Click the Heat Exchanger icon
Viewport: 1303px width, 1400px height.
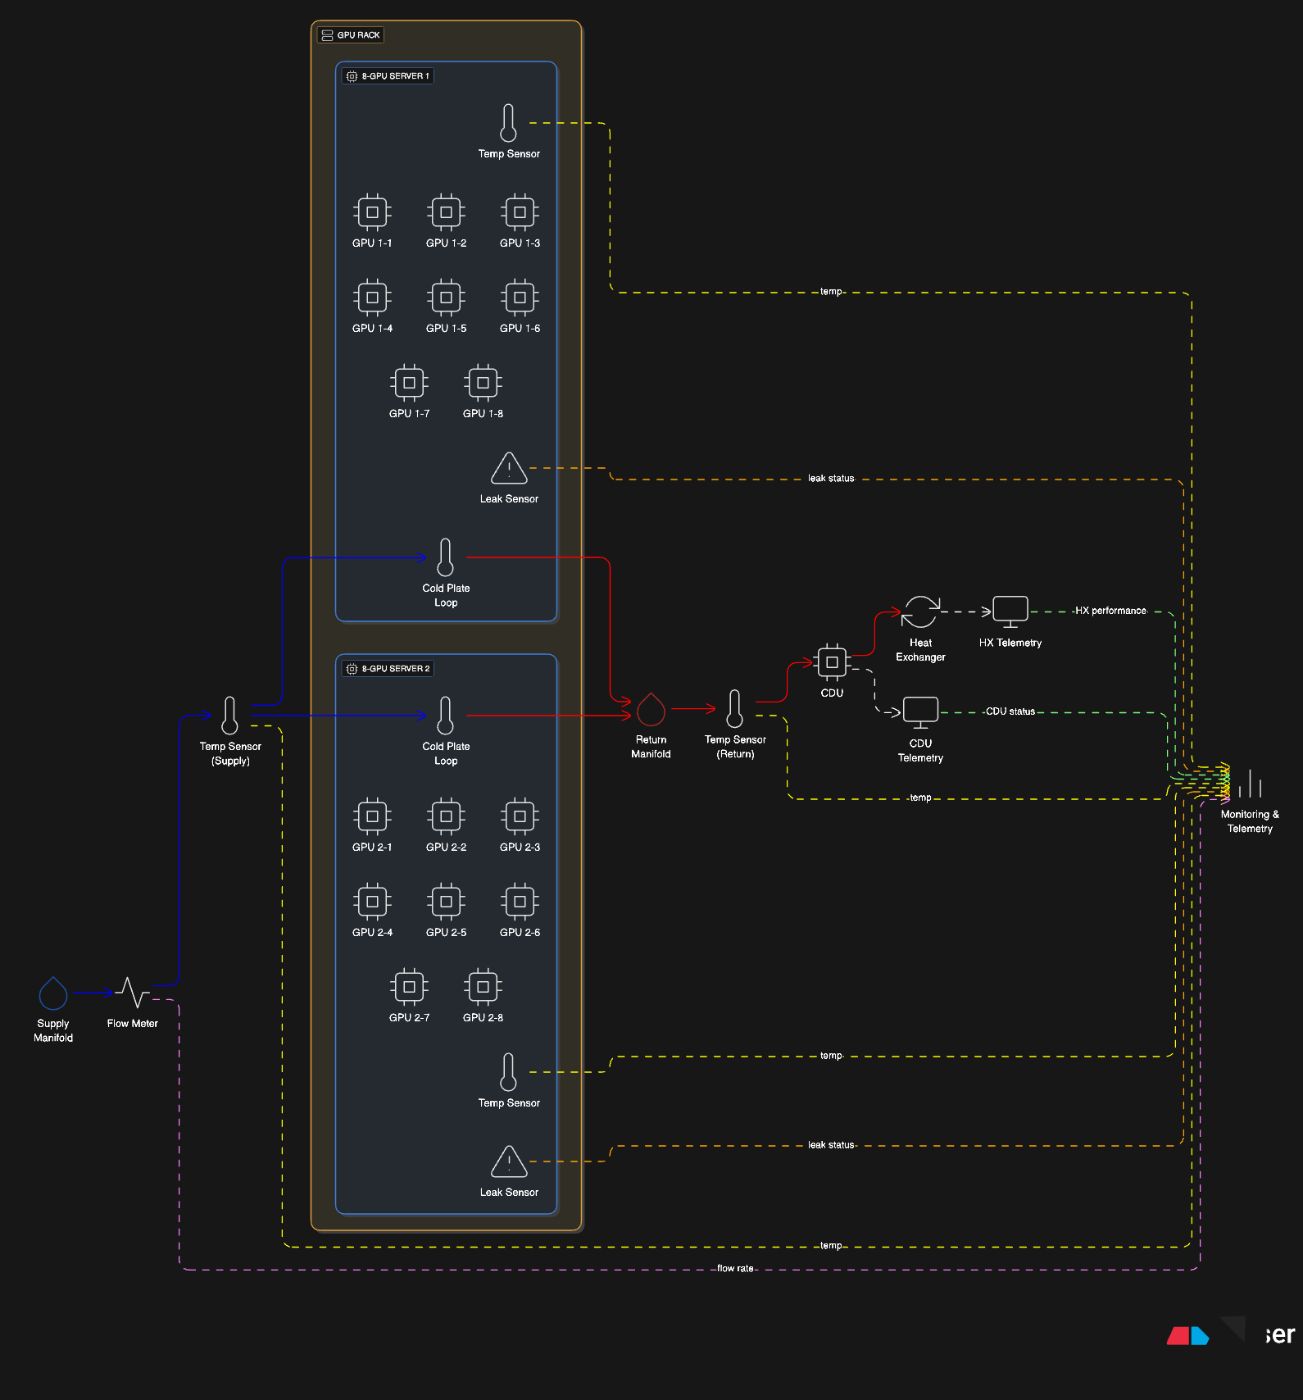921,611
